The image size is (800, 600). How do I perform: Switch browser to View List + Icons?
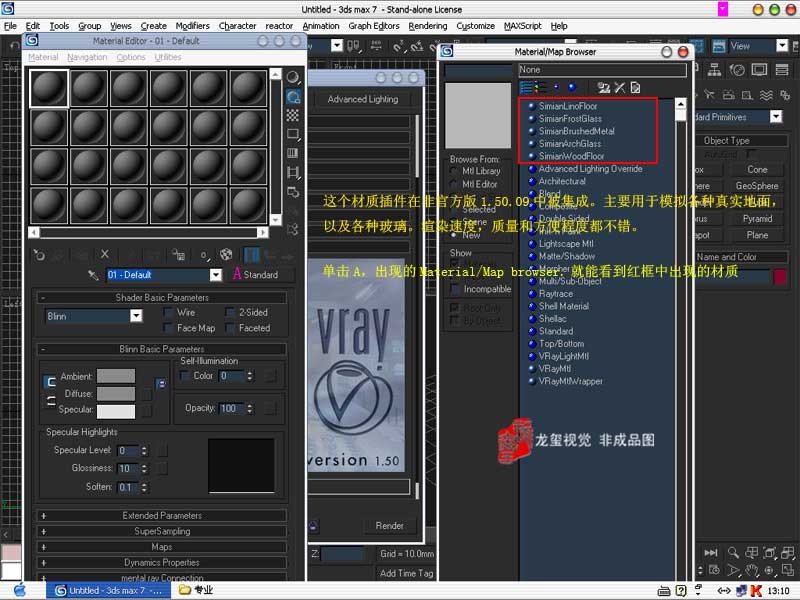coord(540,88)
